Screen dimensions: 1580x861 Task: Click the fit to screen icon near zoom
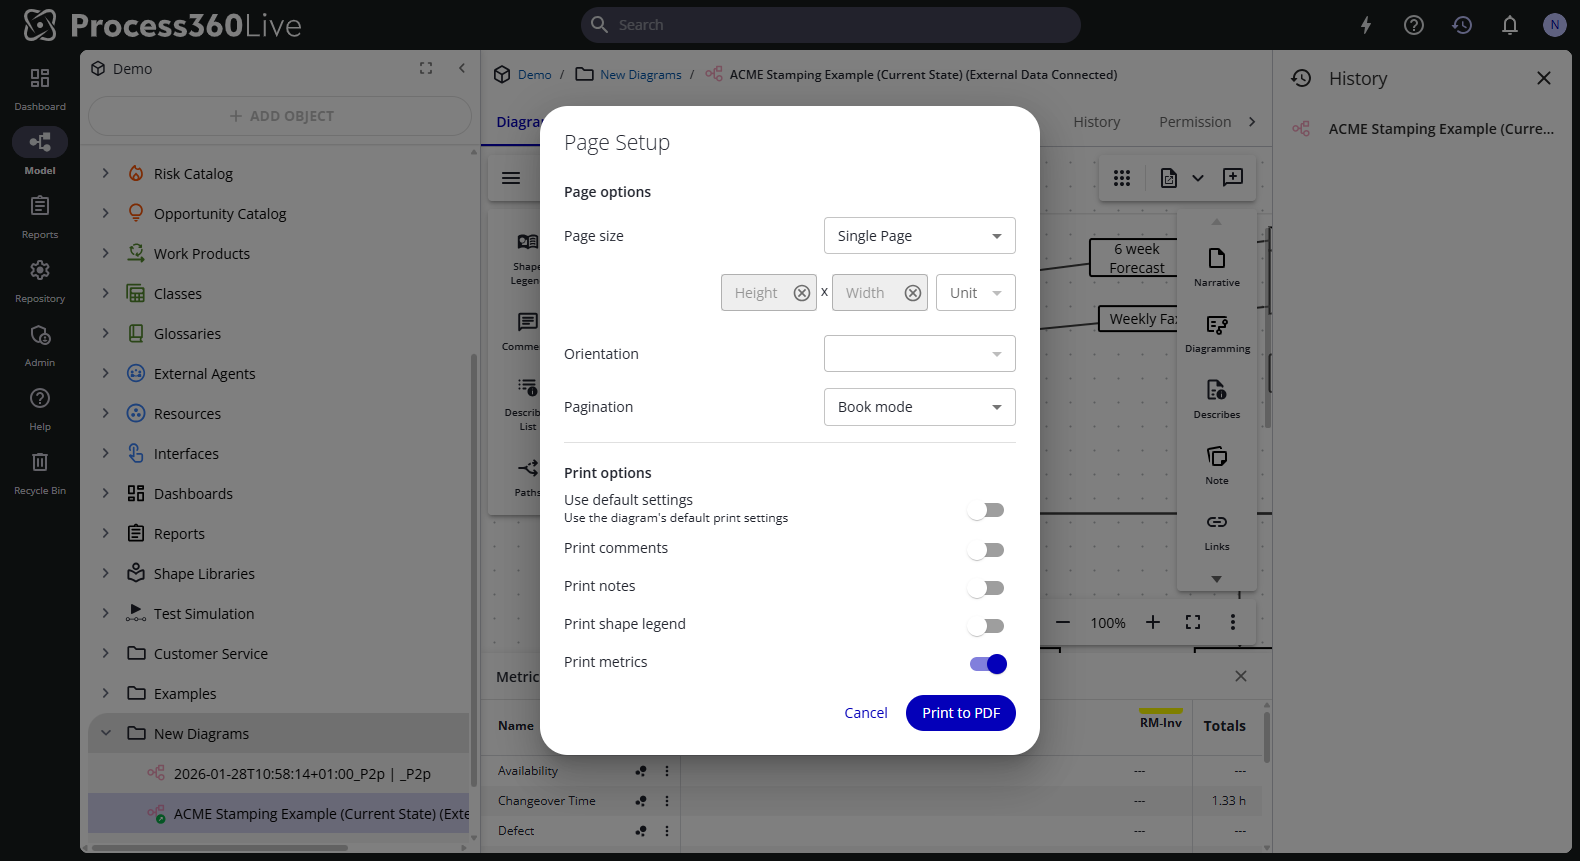click(x=1193, y=622)
